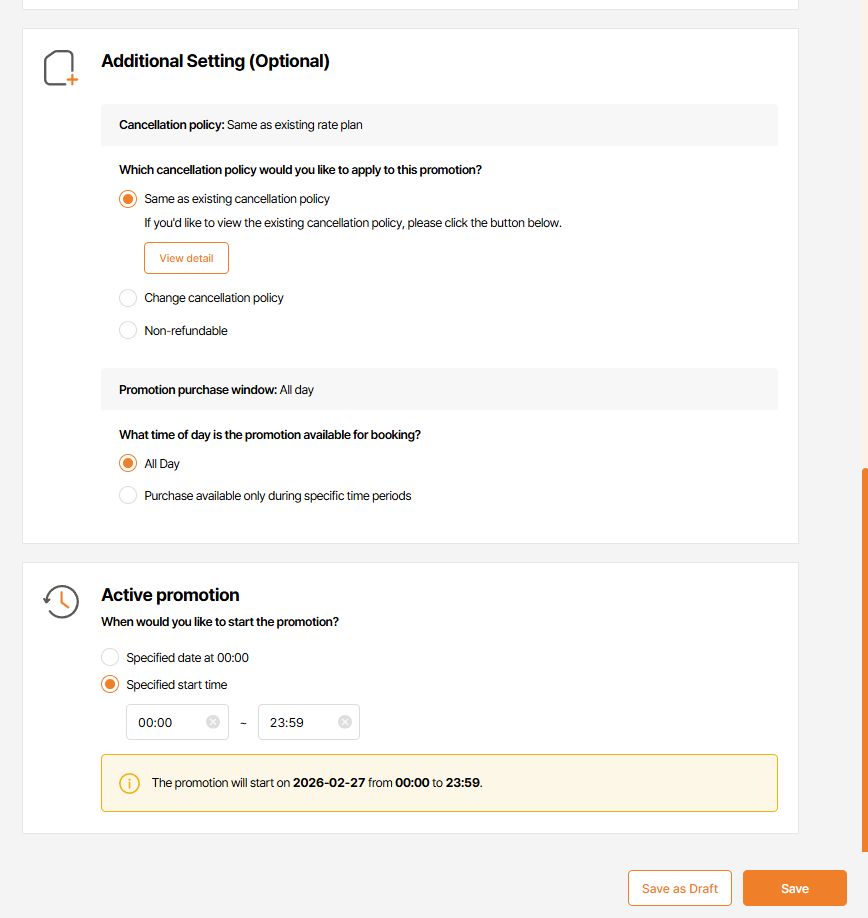This screenshot has height=918, width=868.
Task: Expand the Promotion purchase window bar
Action: [439, 389]
